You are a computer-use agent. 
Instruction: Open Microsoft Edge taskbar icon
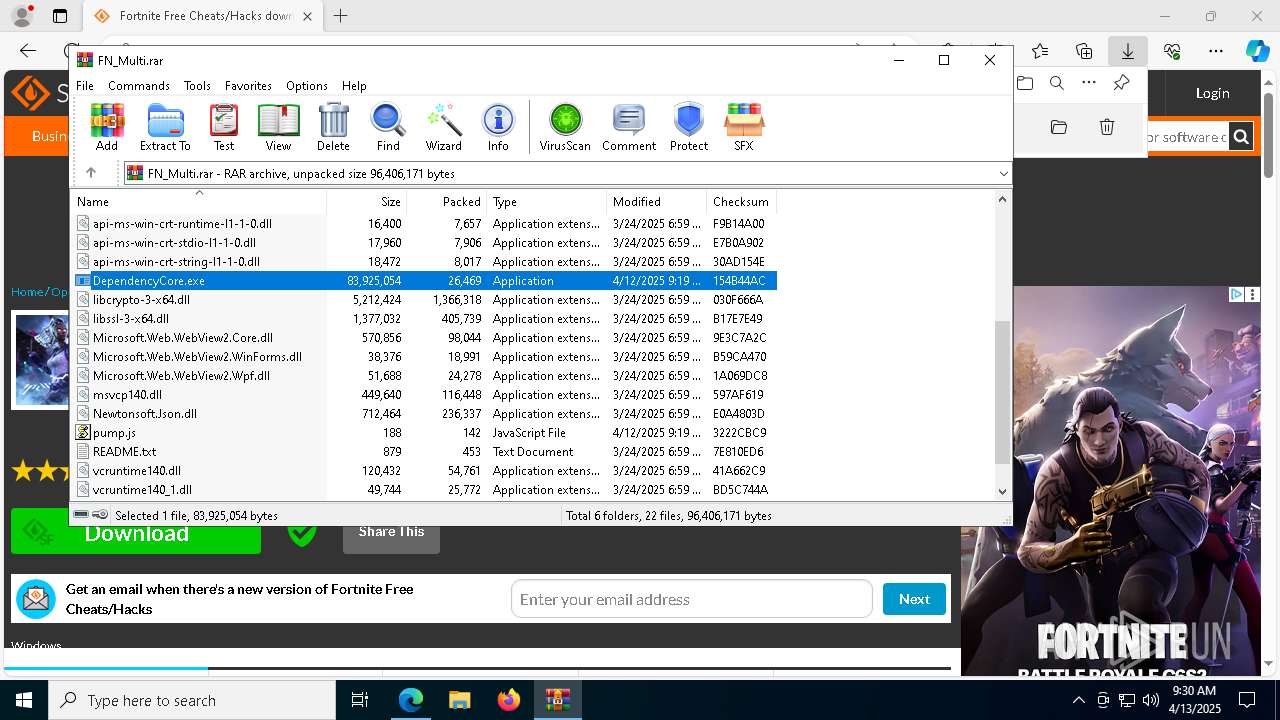[x=410, y=700]
